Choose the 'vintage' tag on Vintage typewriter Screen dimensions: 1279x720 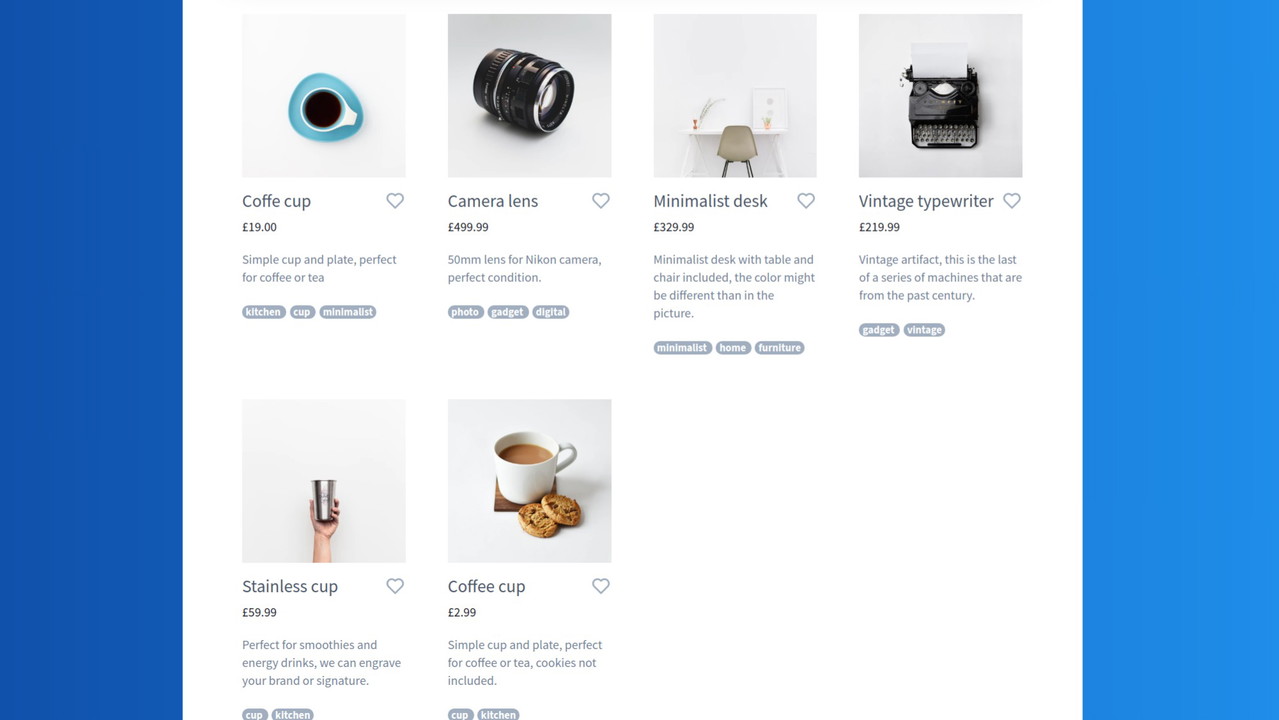[924, 330]
